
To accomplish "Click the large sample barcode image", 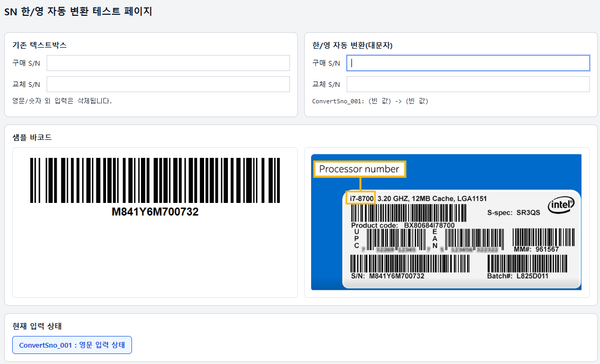I will point(155,180).
